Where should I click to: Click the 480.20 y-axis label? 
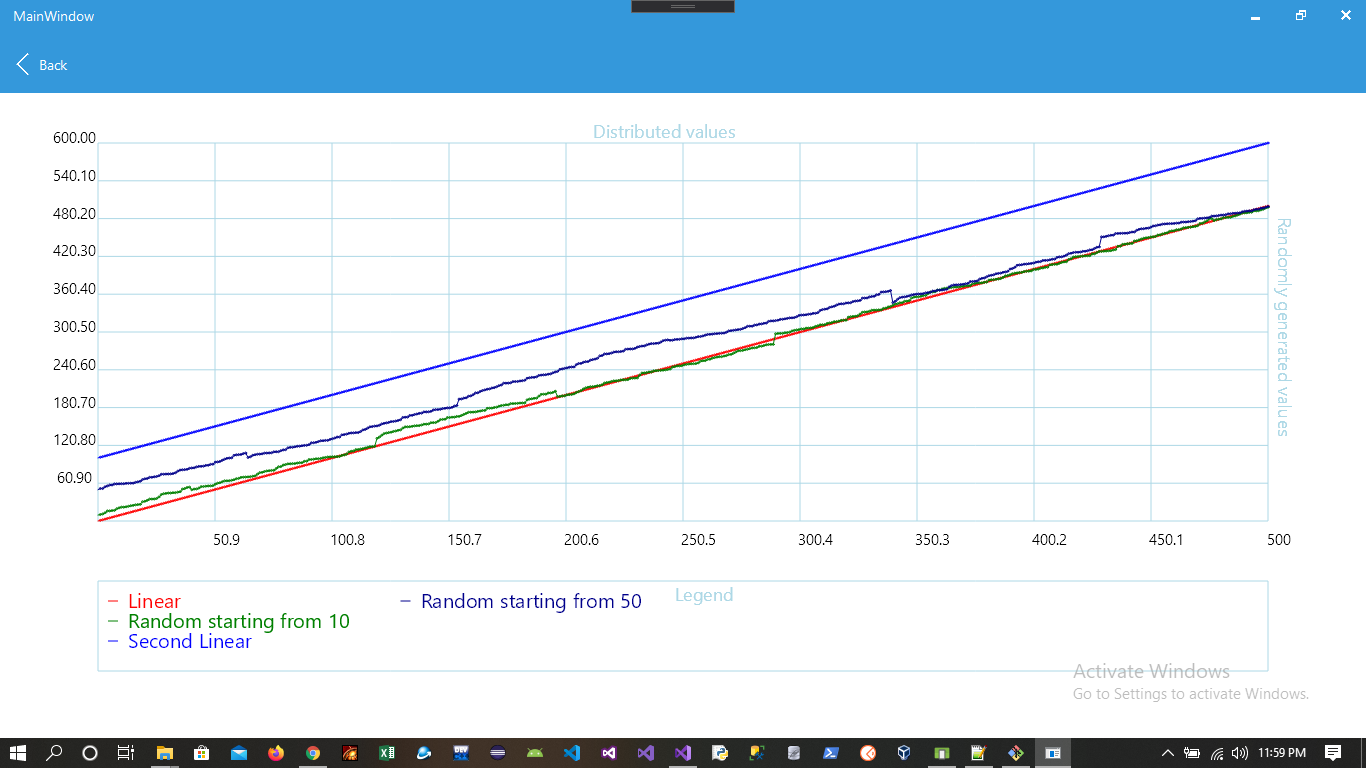click(x=75, y=214)
